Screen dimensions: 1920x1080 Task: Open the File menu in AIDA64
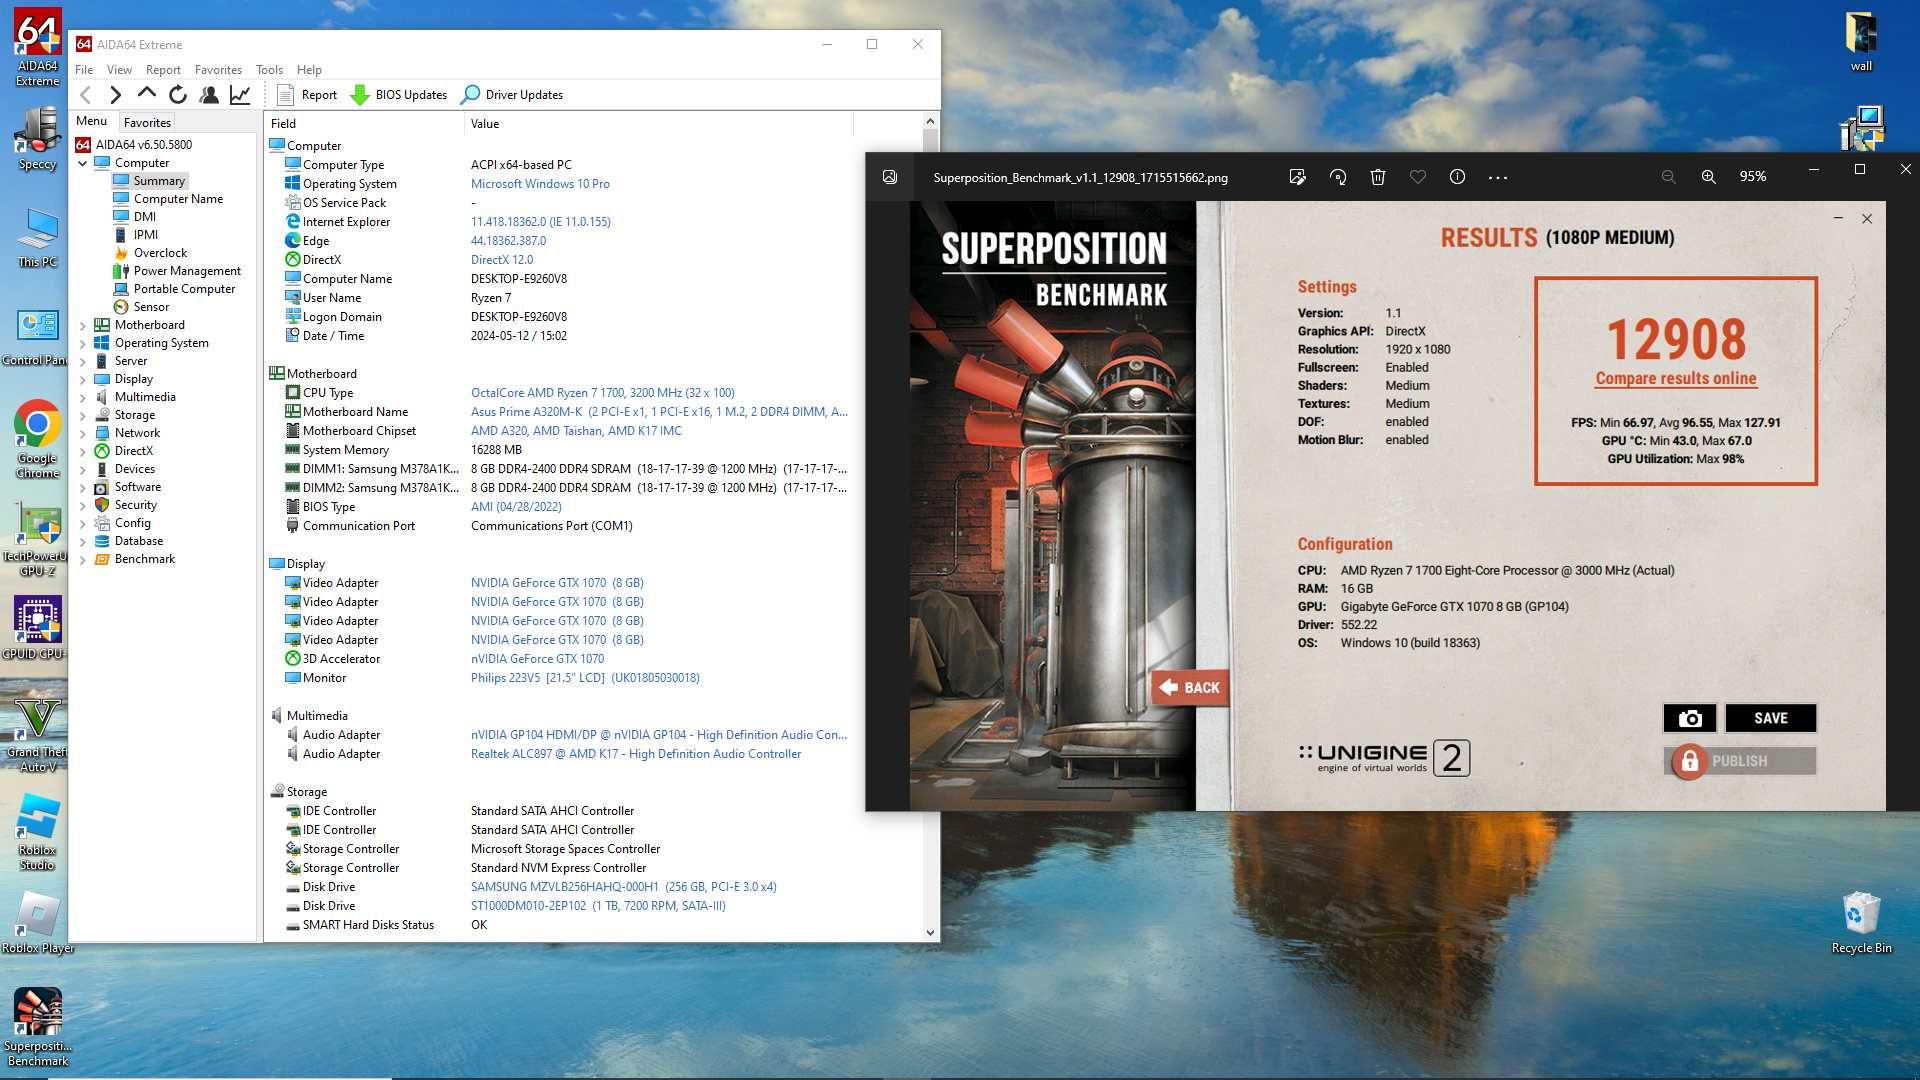click(84, 70)
